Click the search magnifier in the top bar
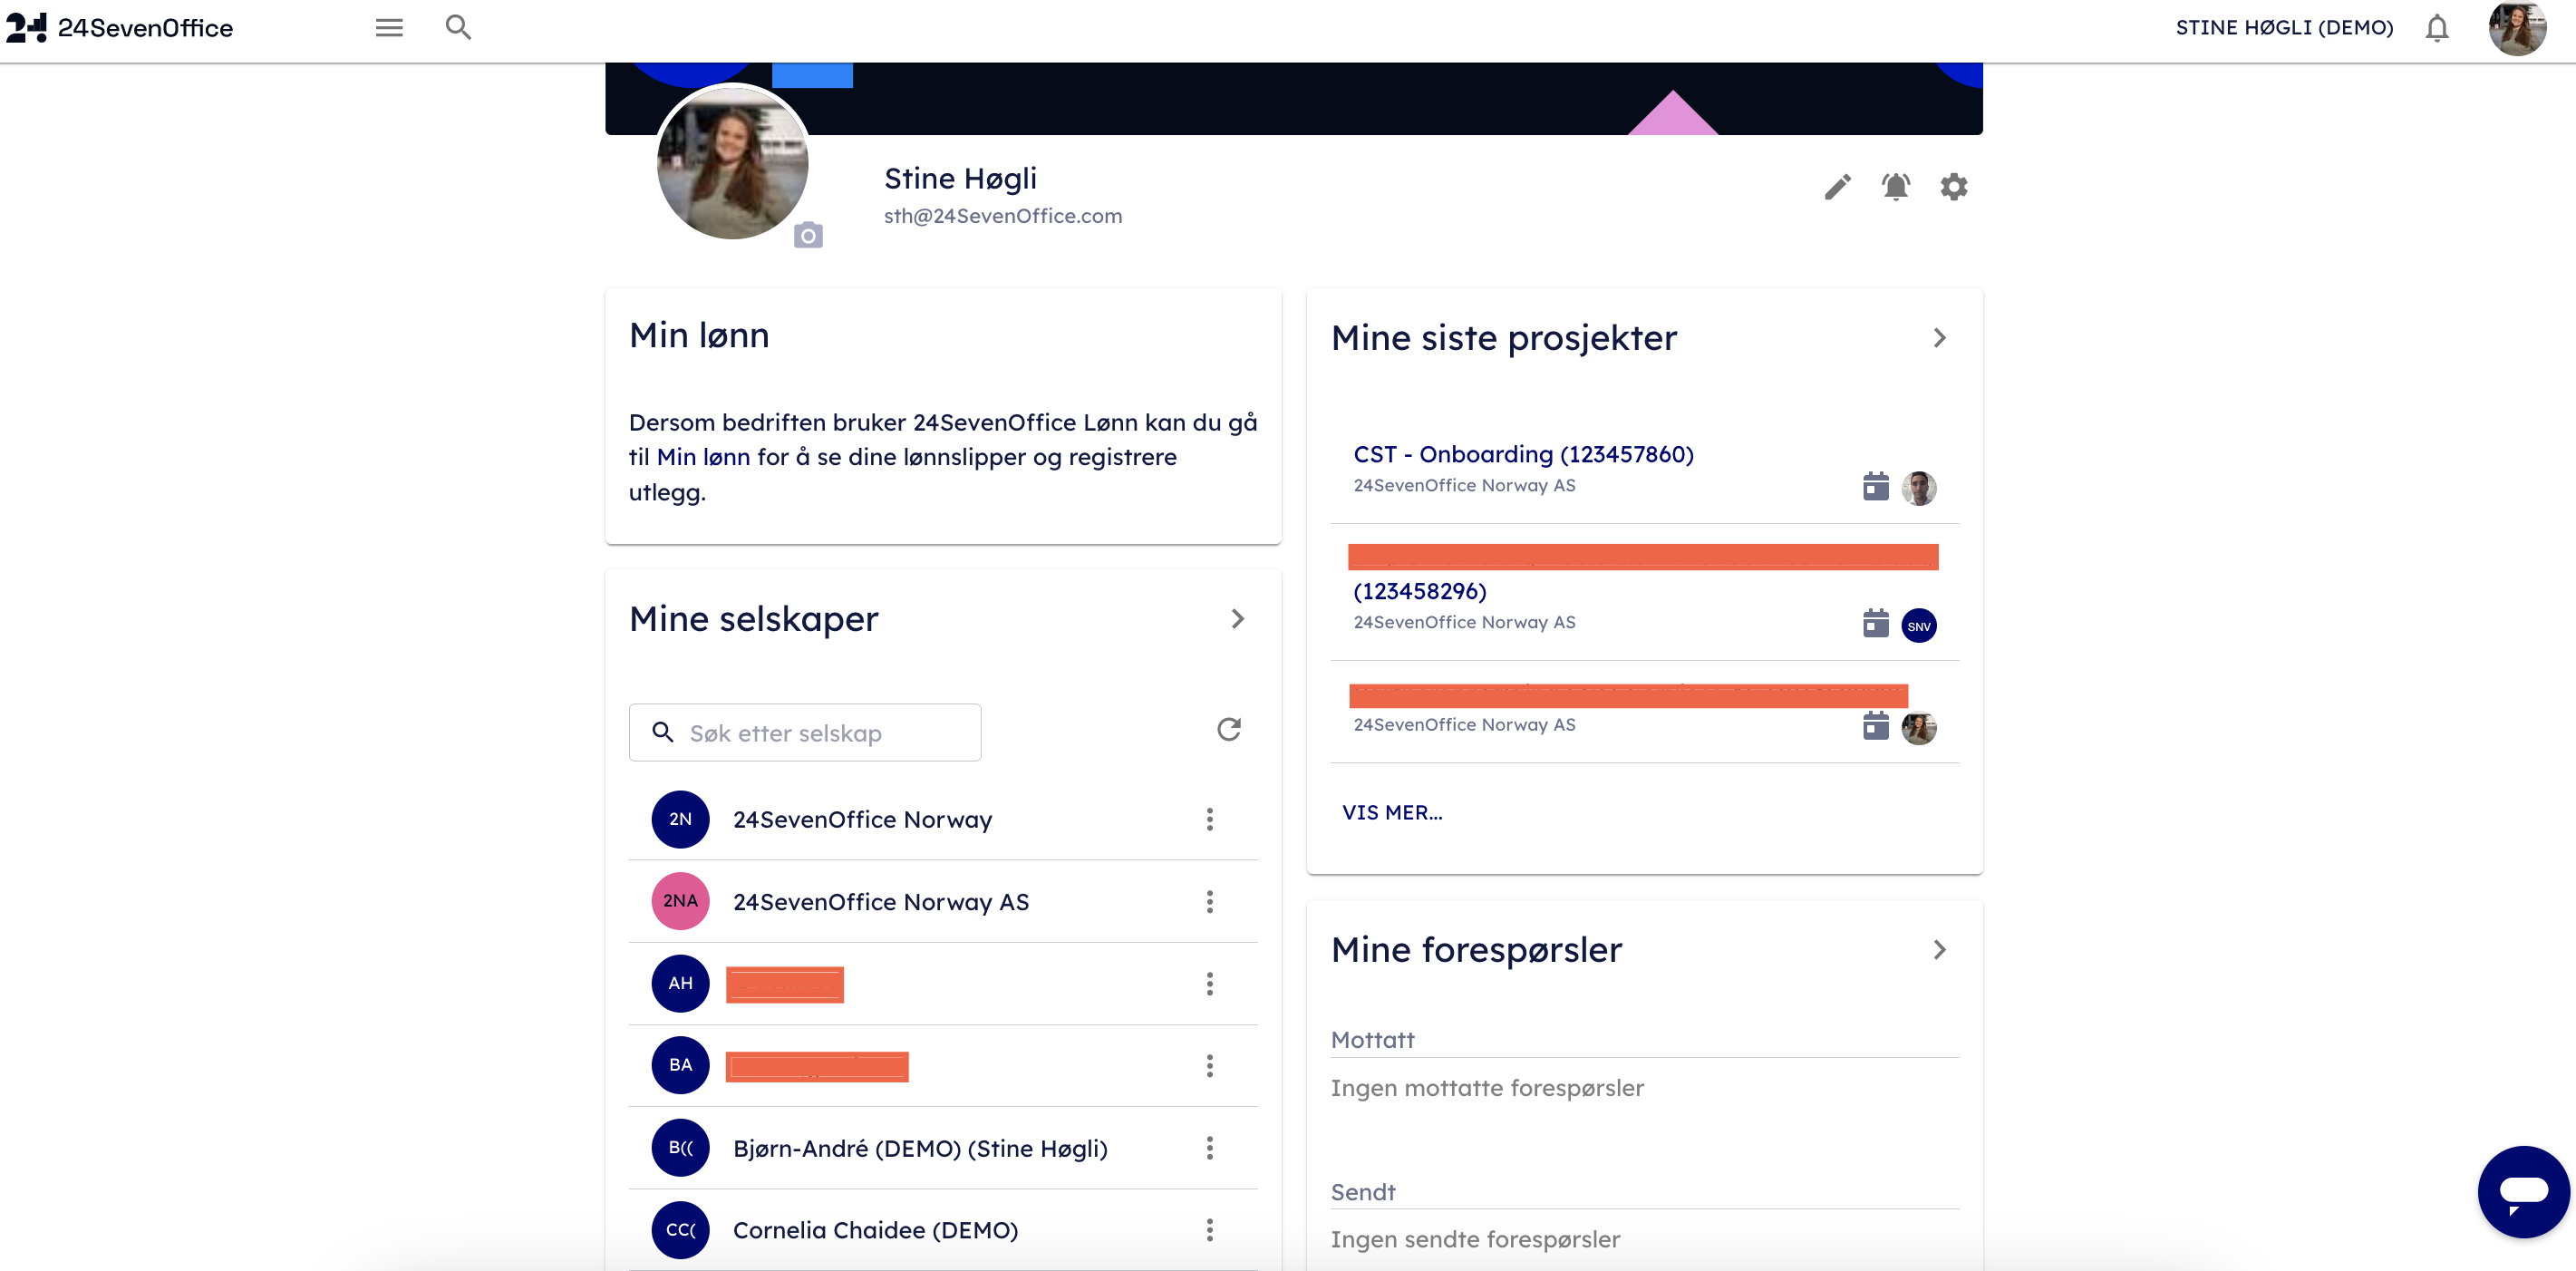Screen dimensions: 2576x1271 [x=458, y=28]
